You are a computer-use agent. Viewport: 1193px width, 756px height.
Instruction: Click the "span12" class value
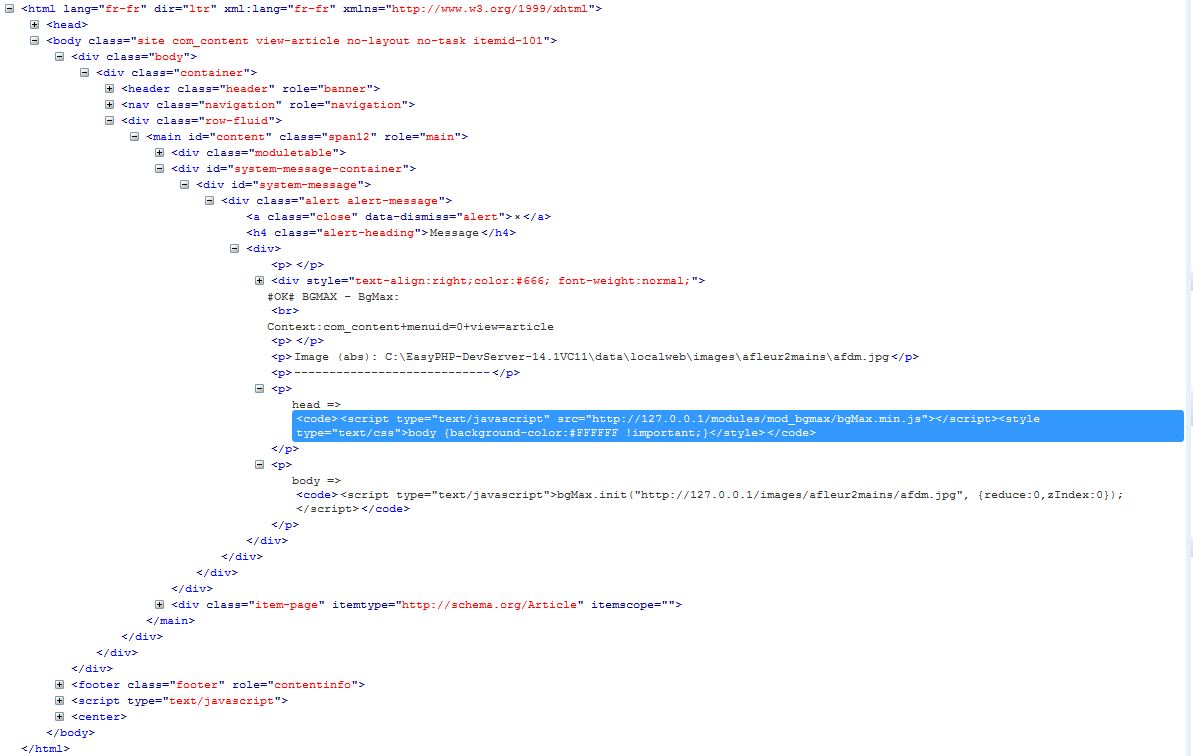(x=349, y=137)
